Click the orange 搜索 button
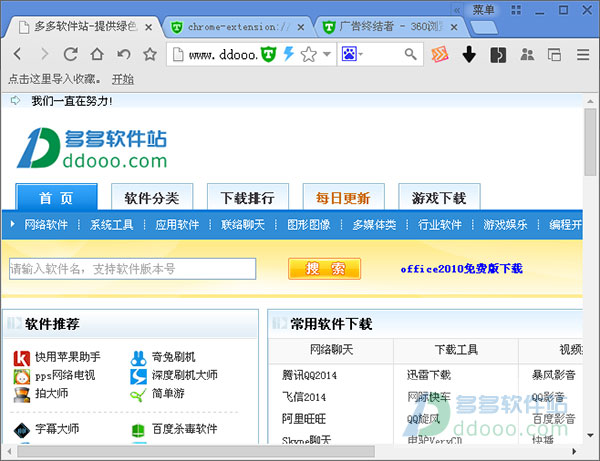The width and height of the screenshot is (600, 461). pos(324,269)
